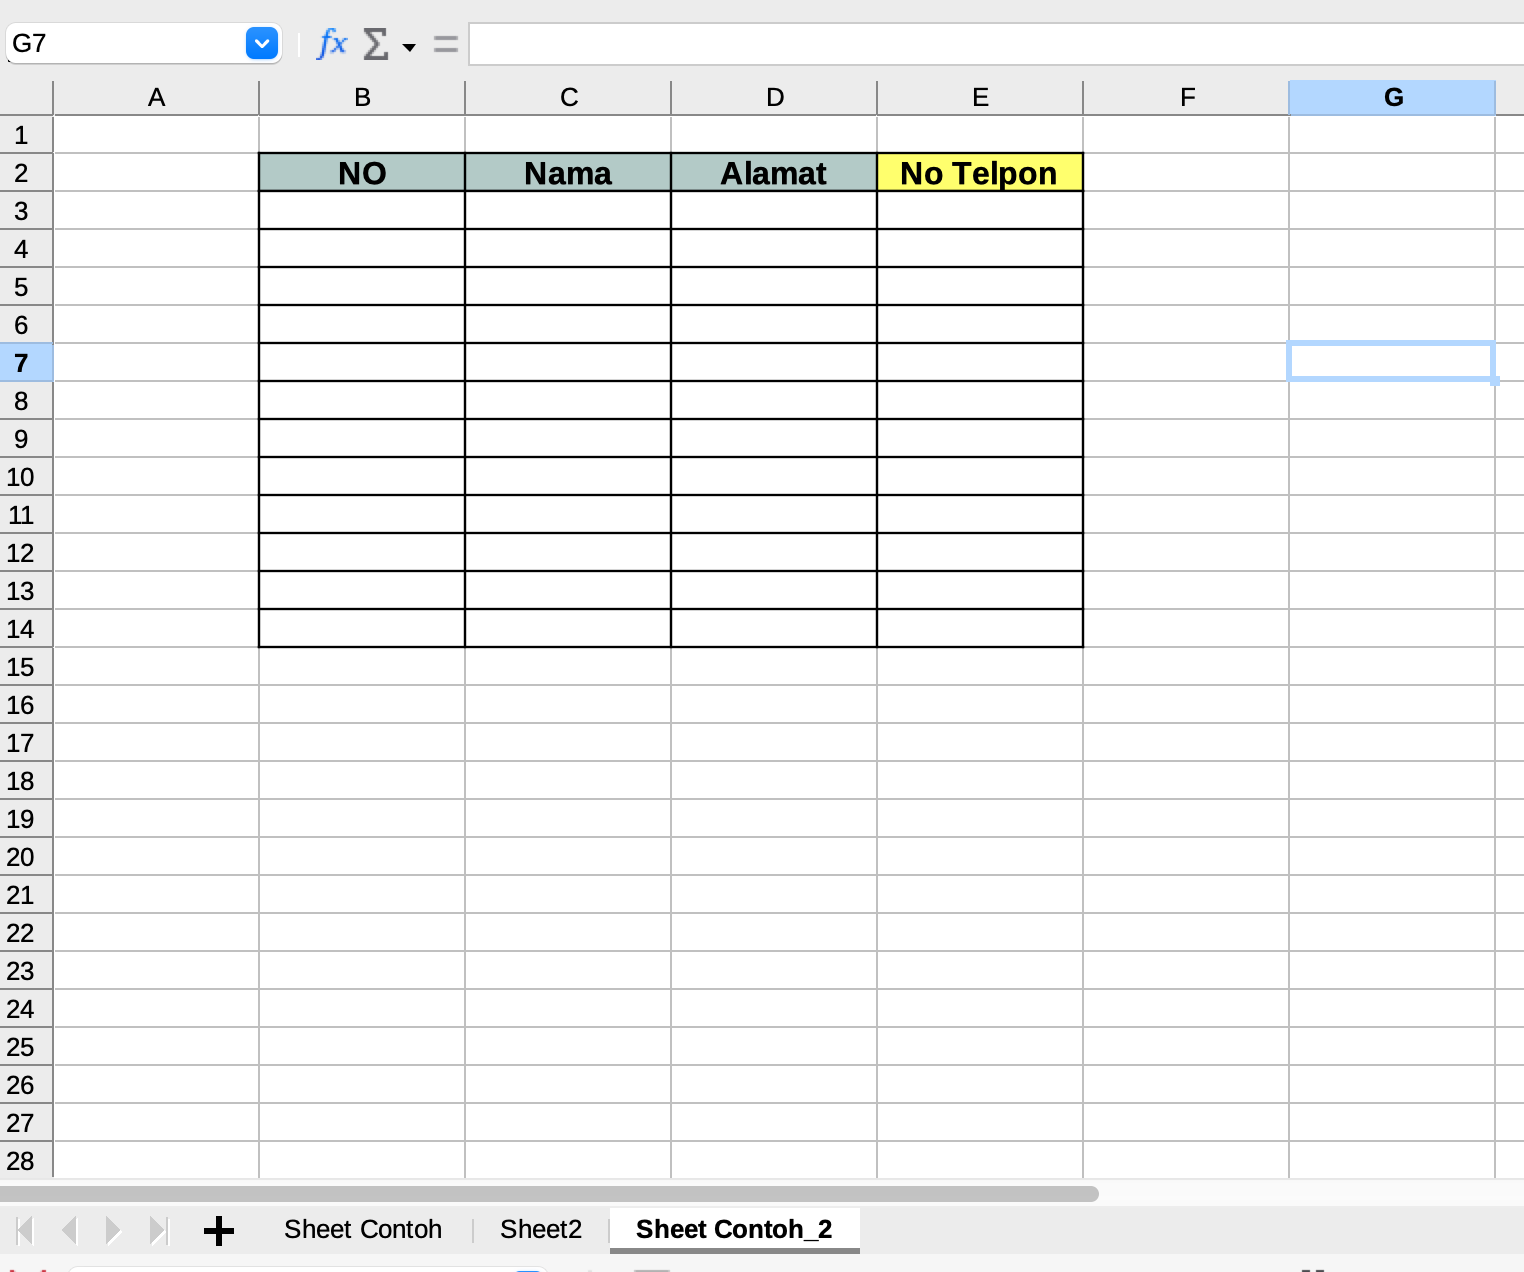Switch to the Sheet Contoh tab

click(363, 1229)
